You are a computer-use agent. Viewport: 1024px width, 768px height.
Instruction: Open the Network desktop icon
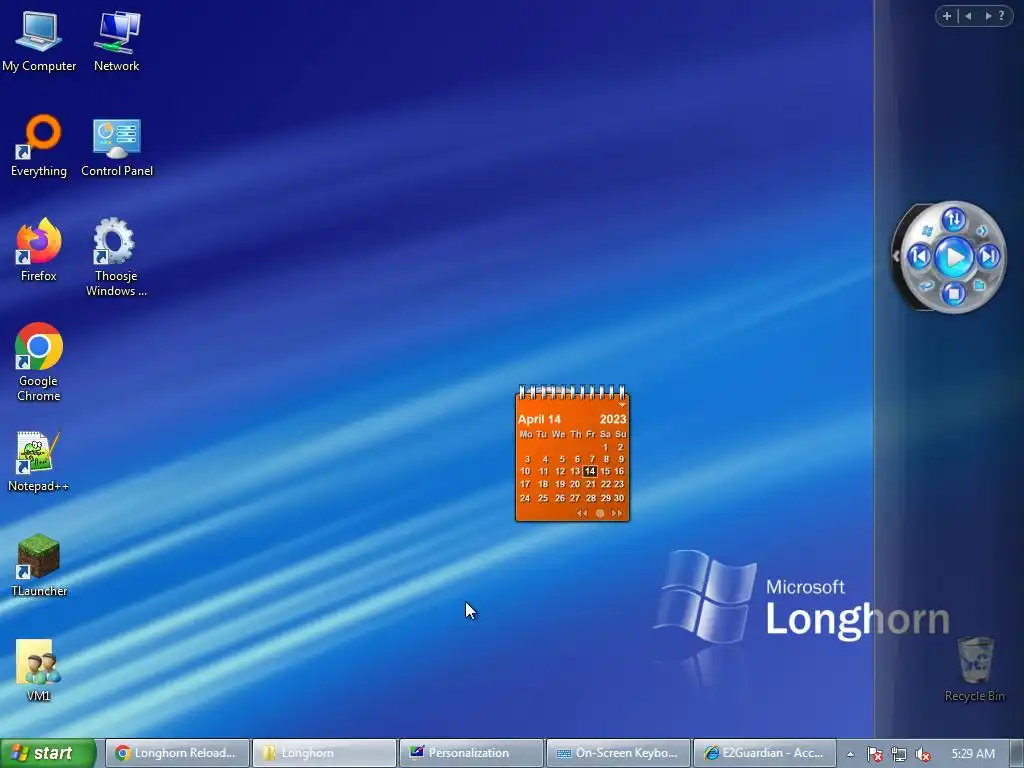tap(116, 40)
